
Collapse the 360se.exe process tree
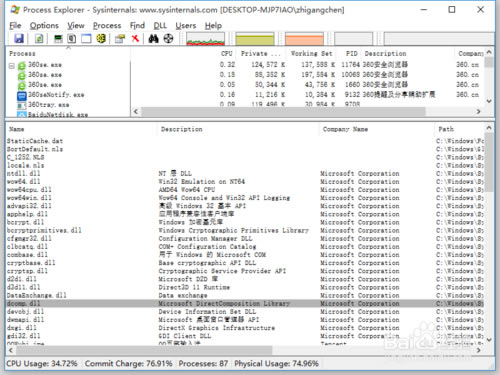12,66
